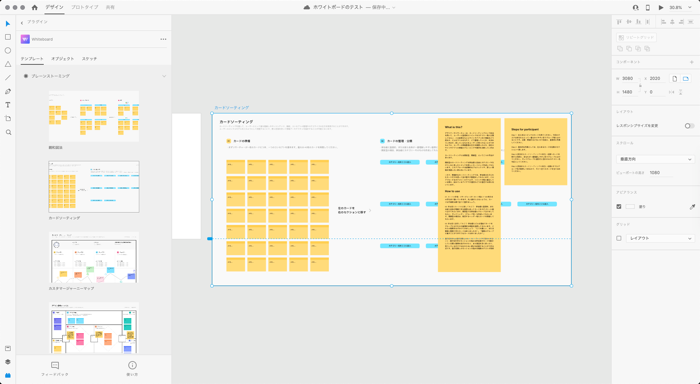Uncheck the fill checkbox
The height and width of the screenshot is (384, 700).
pos(619,207)
